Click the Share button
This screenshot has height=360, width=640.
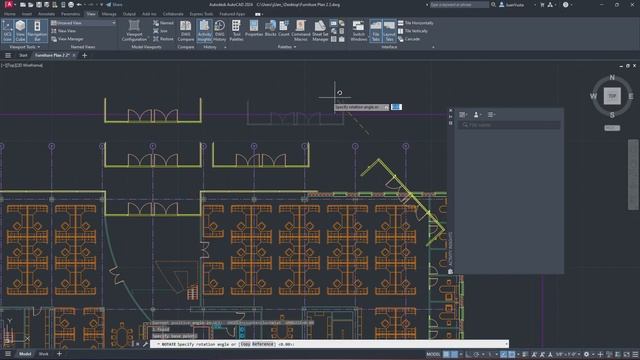[x=114, y=4]
